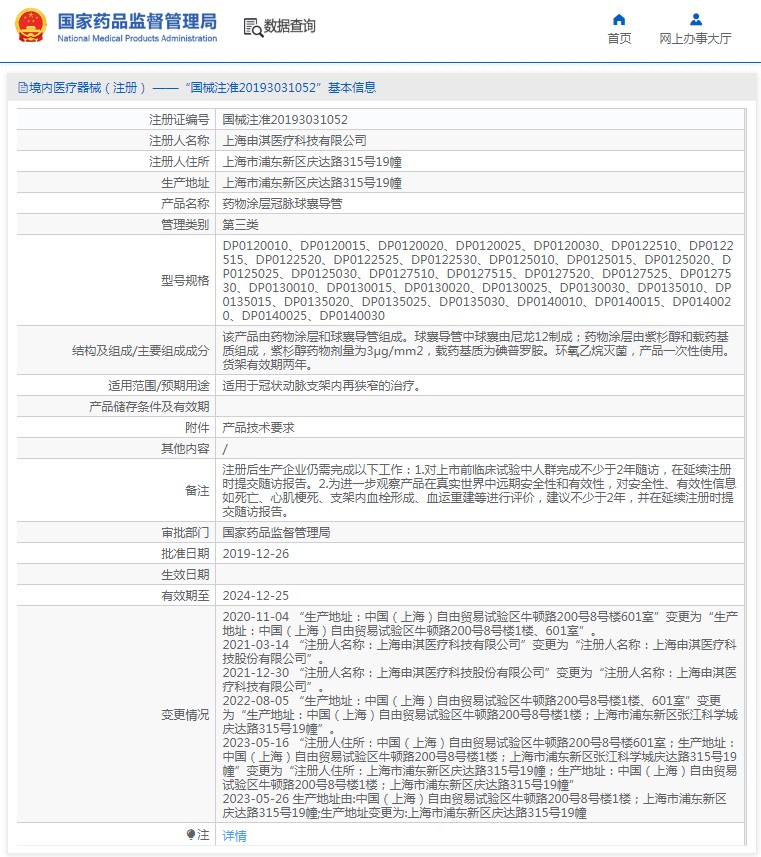Open the 首页 home icon
The height and width of the screenshot is (857, 761).
(619, 20)
